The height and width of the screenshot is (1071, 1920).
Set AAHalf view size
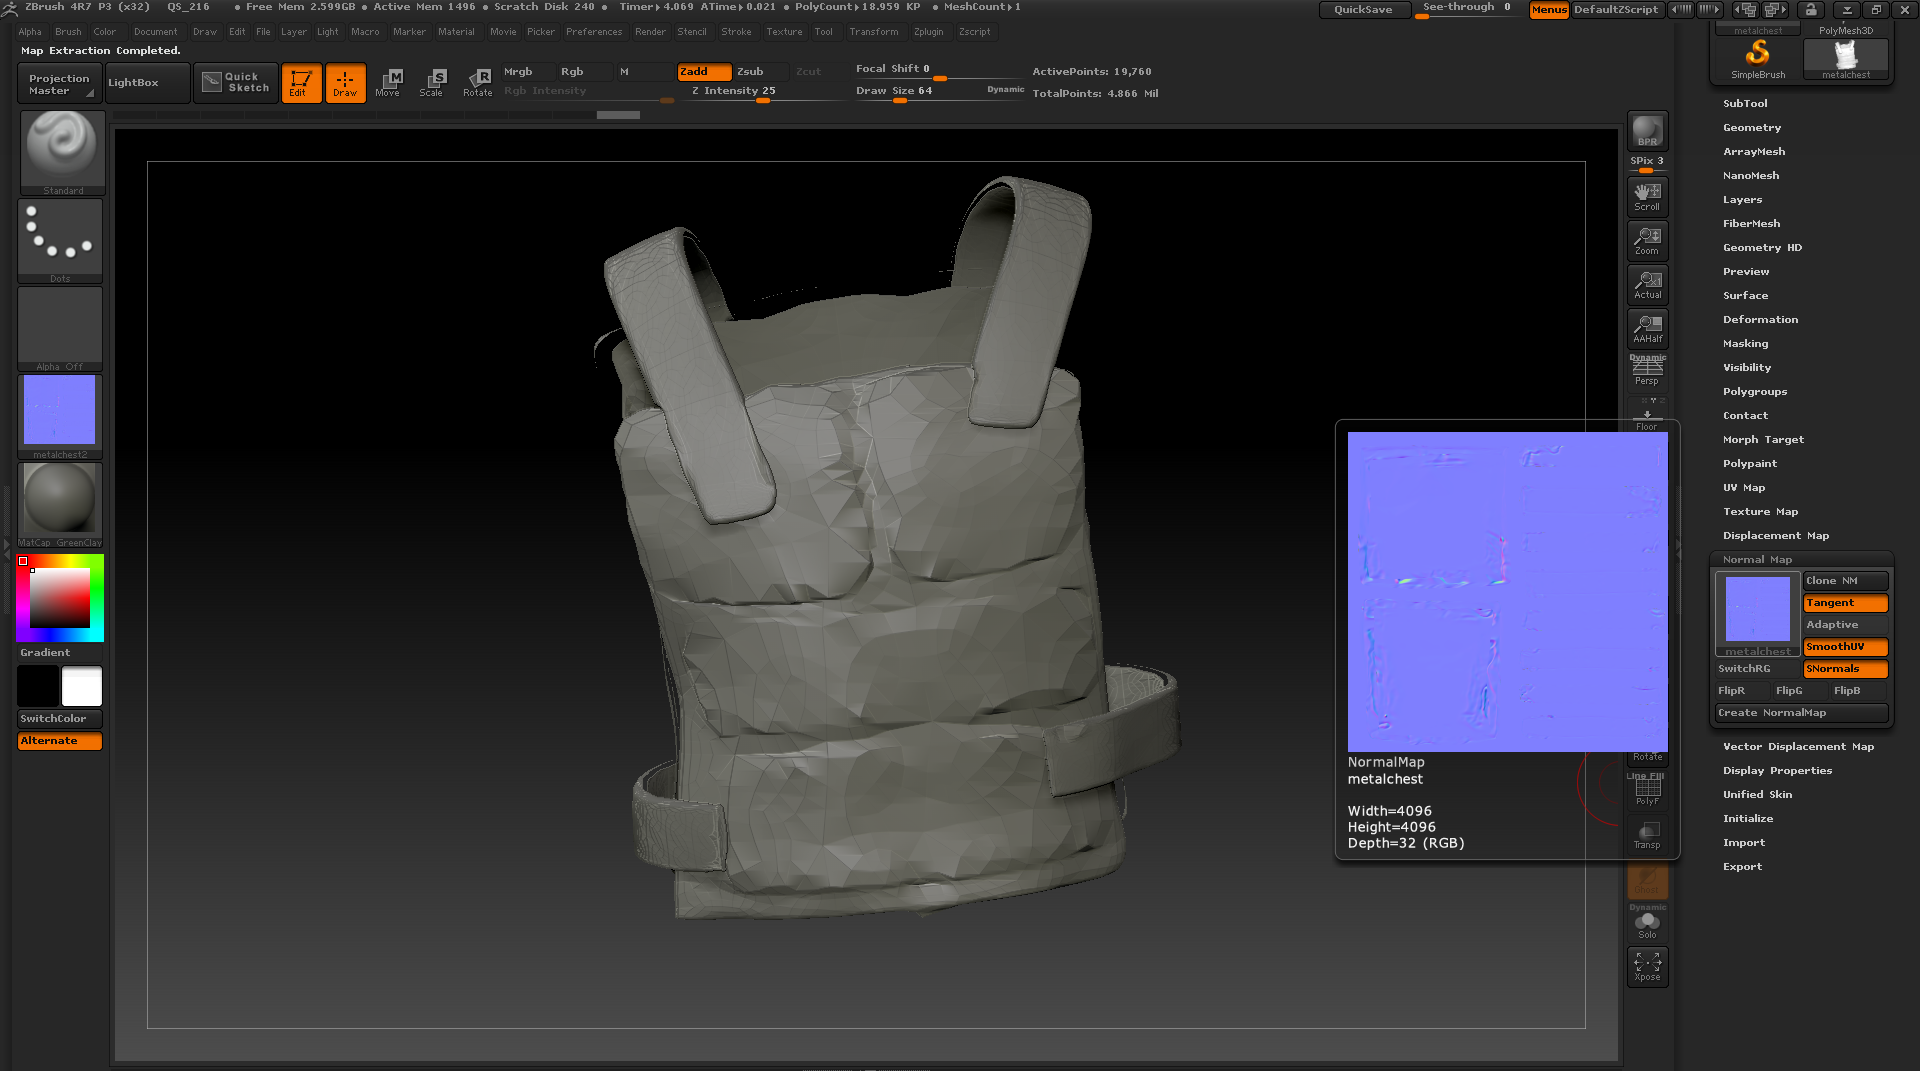pyautogui.click(x=1647, y=328)
